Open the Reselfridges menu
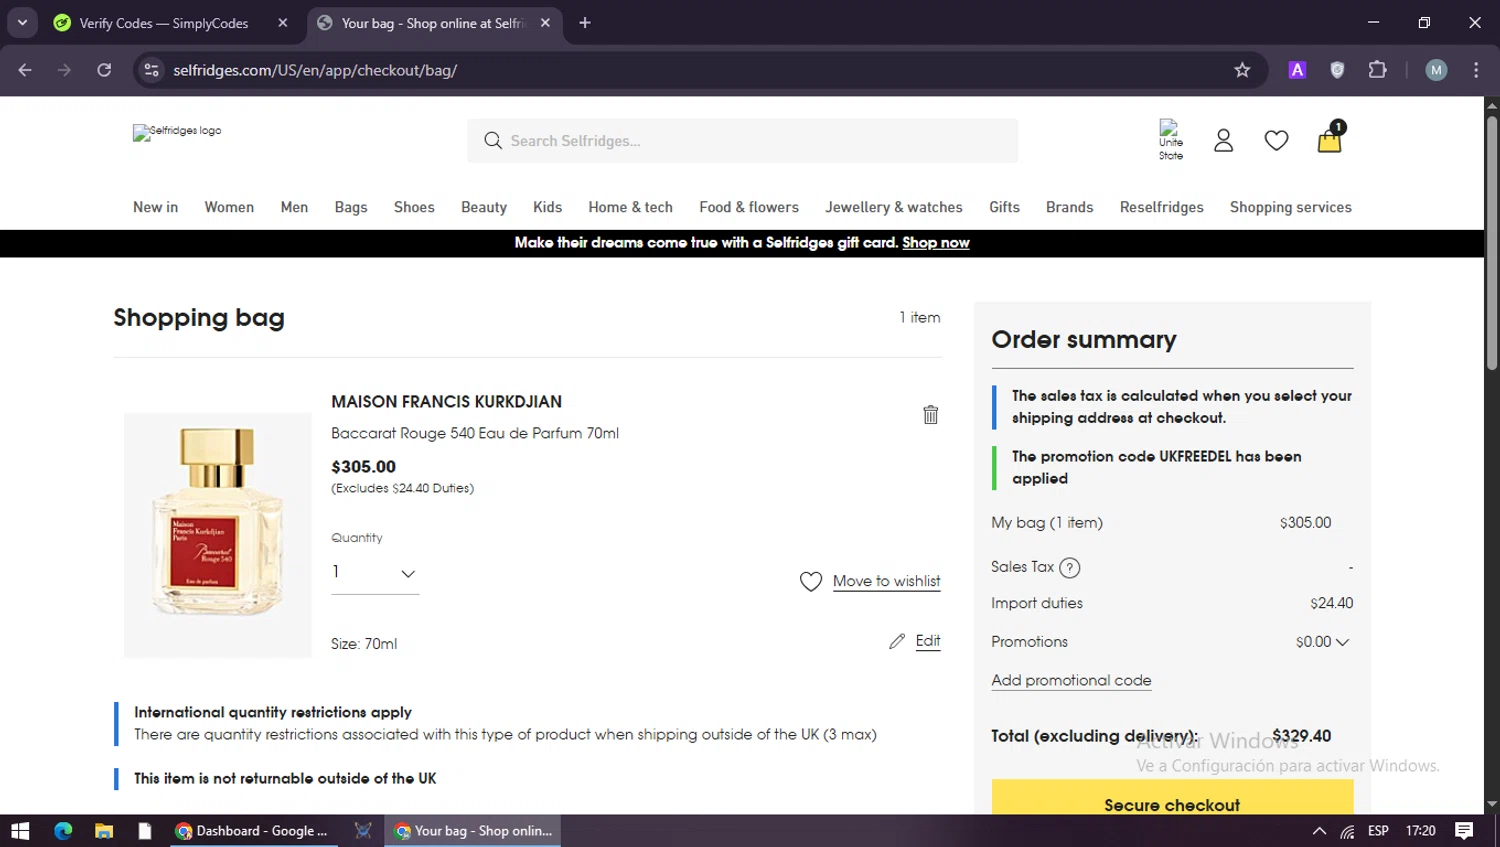This screenshot has height=847, width=1500. pos(1161,207)
